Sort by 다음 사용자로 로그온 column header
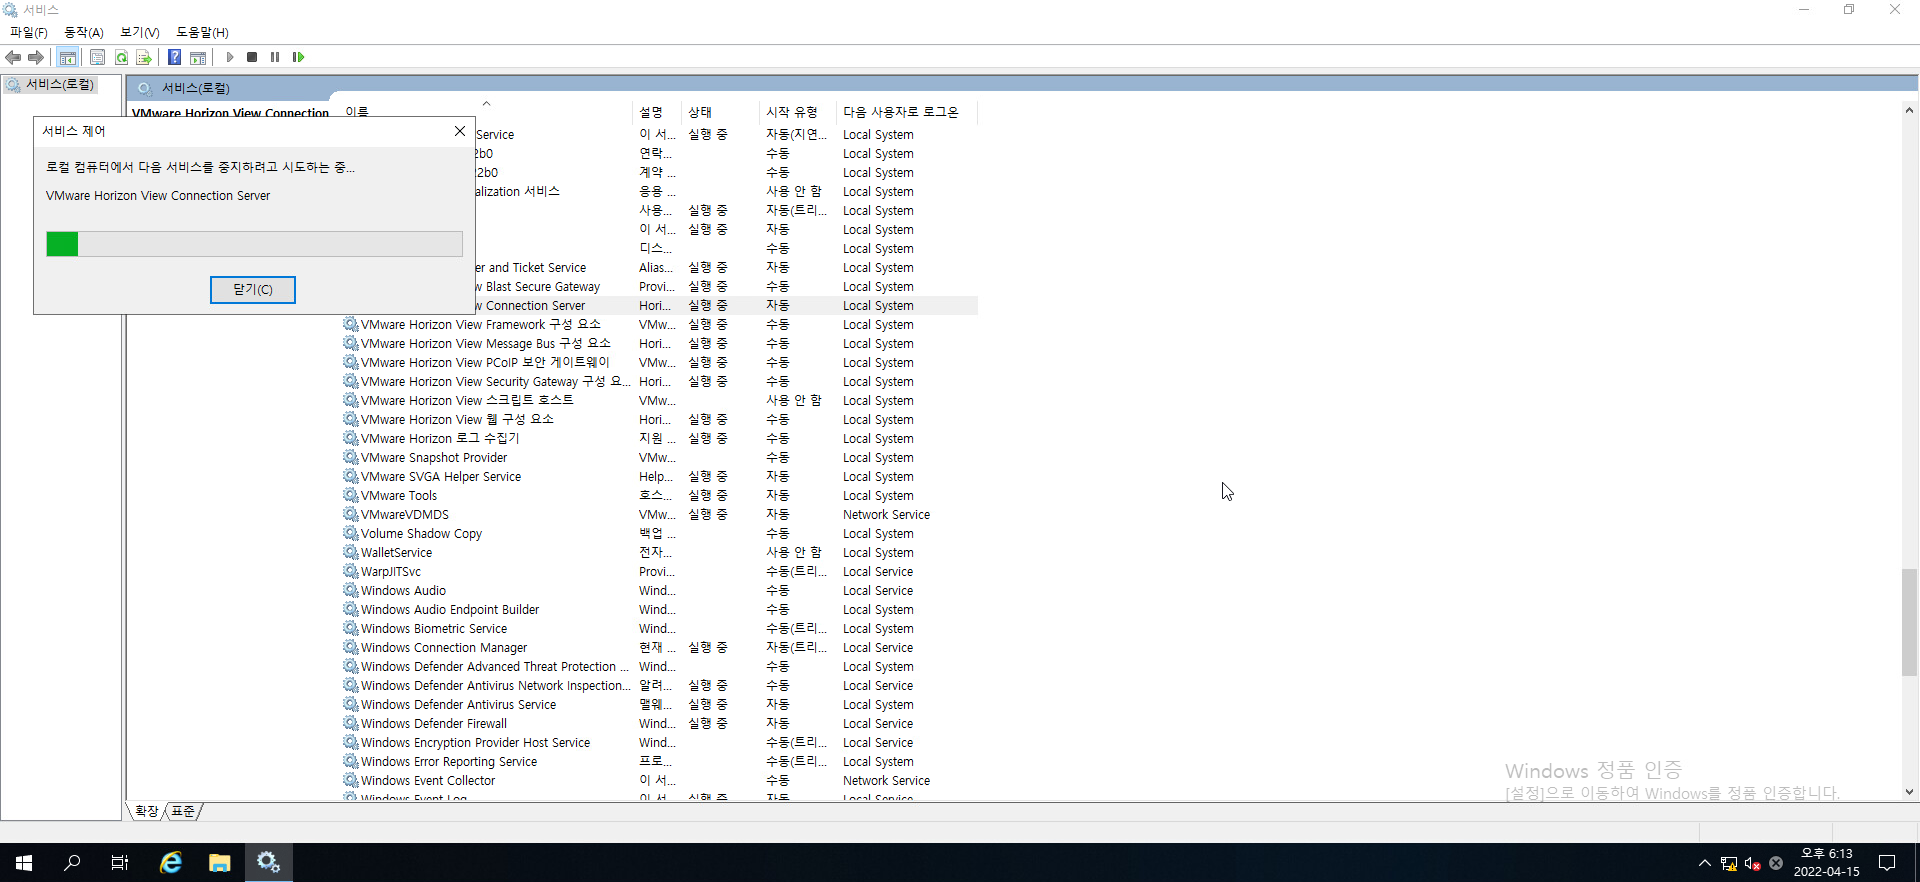This screenshot has height=882, width=1920. 906,112
